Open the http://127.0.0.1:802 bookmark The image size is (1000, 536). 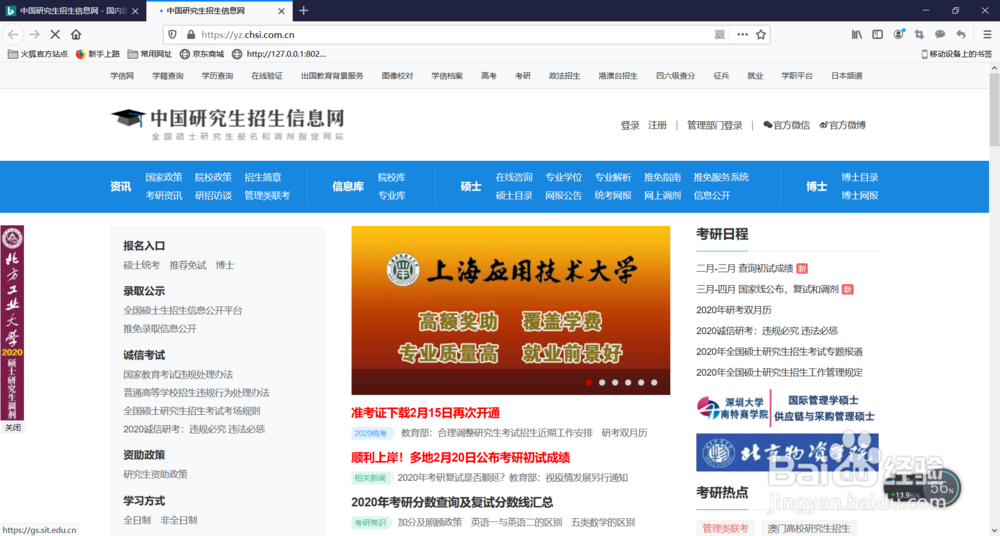click(x=279, y=54)
